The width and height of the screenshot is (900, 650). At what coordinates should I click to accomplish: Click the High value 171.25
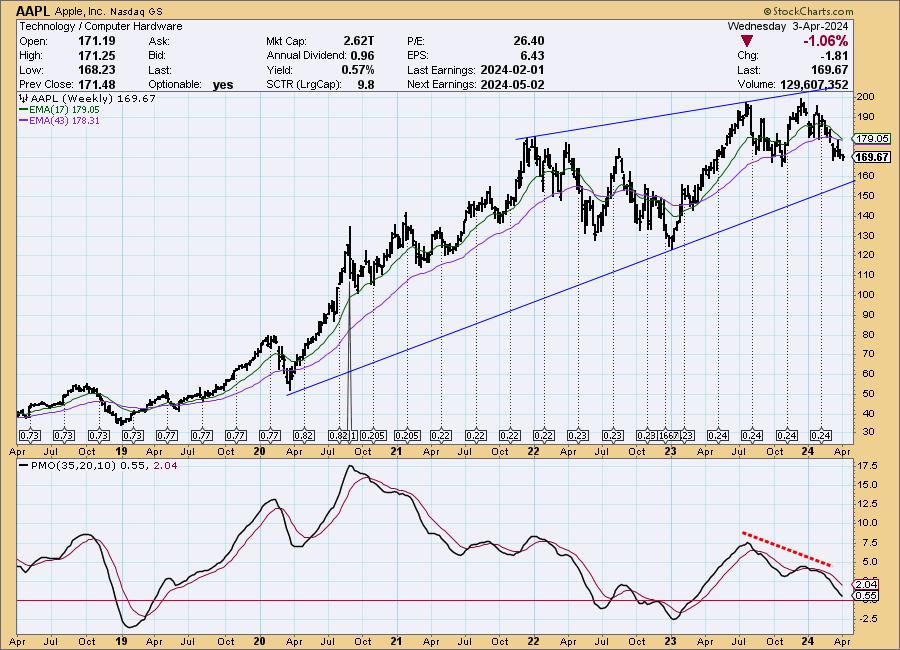96,56
